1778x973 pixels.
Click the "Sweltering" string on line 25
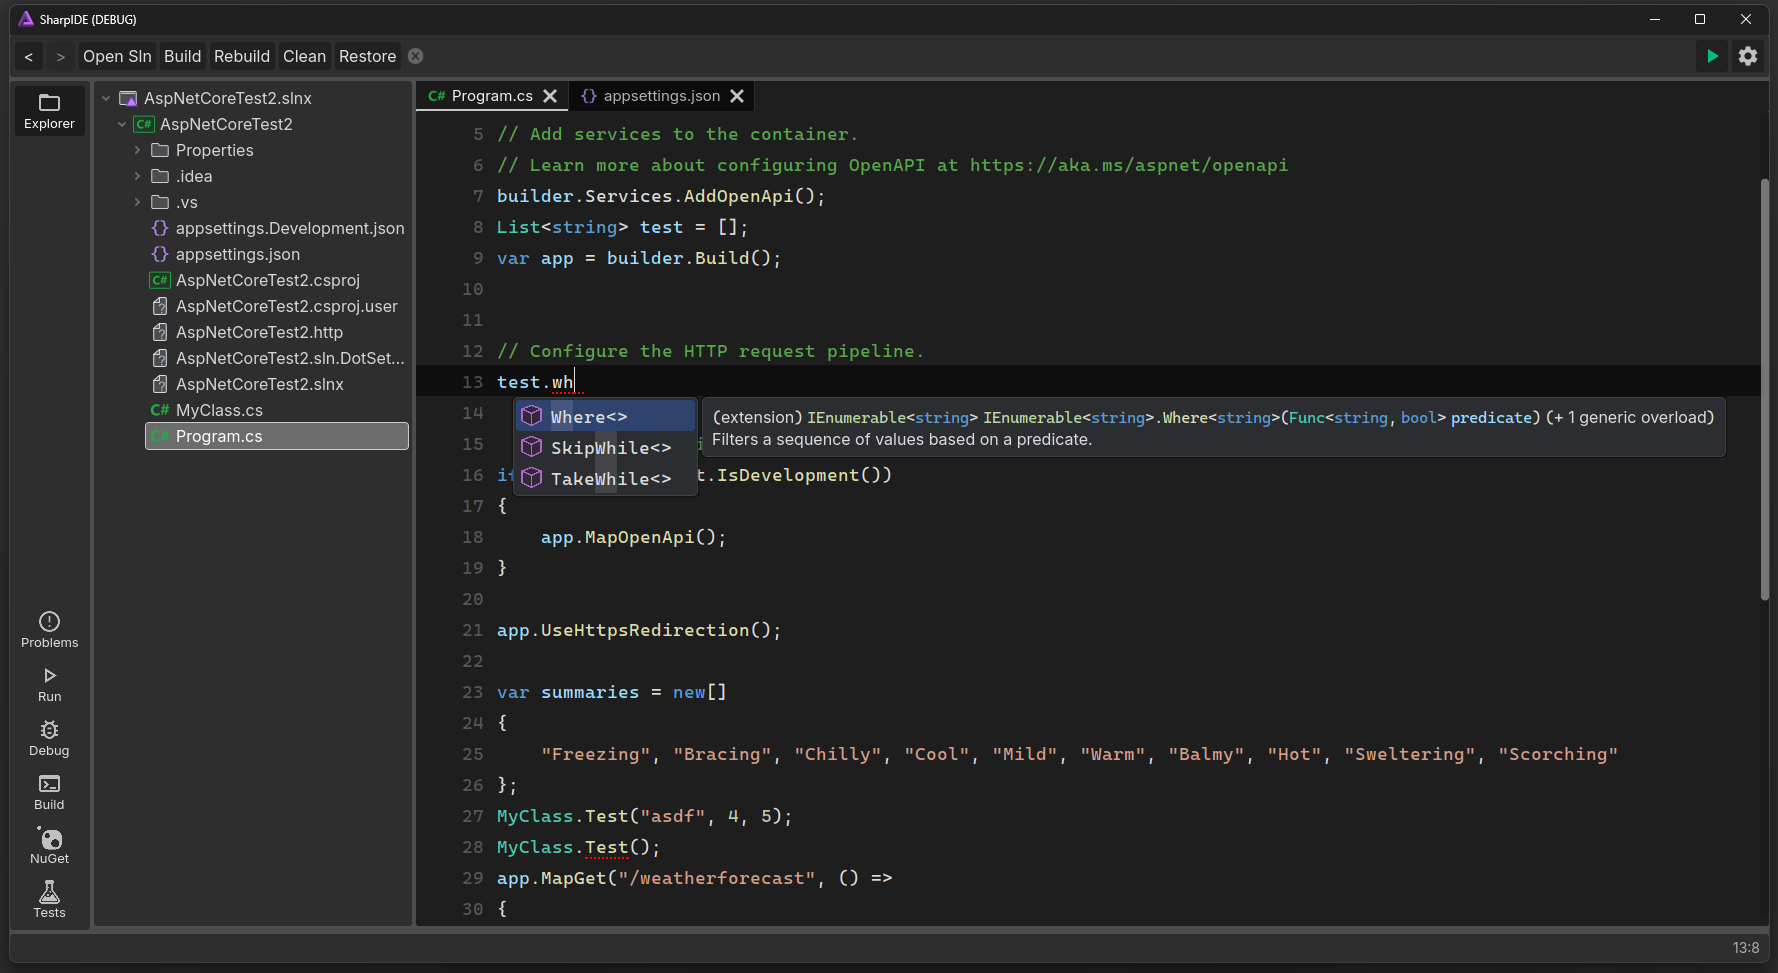[1410, 754]
